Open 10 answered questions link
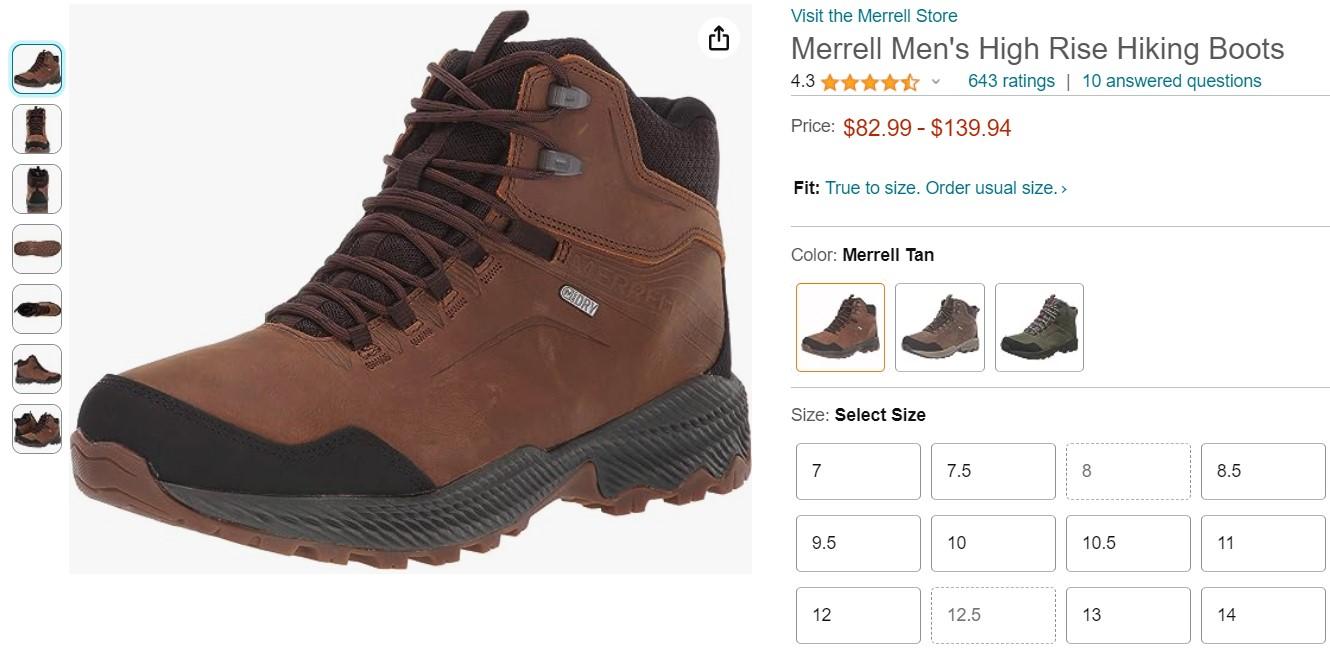The width and height of the screenshot is (1330, 653). (x=1171, y=81)
